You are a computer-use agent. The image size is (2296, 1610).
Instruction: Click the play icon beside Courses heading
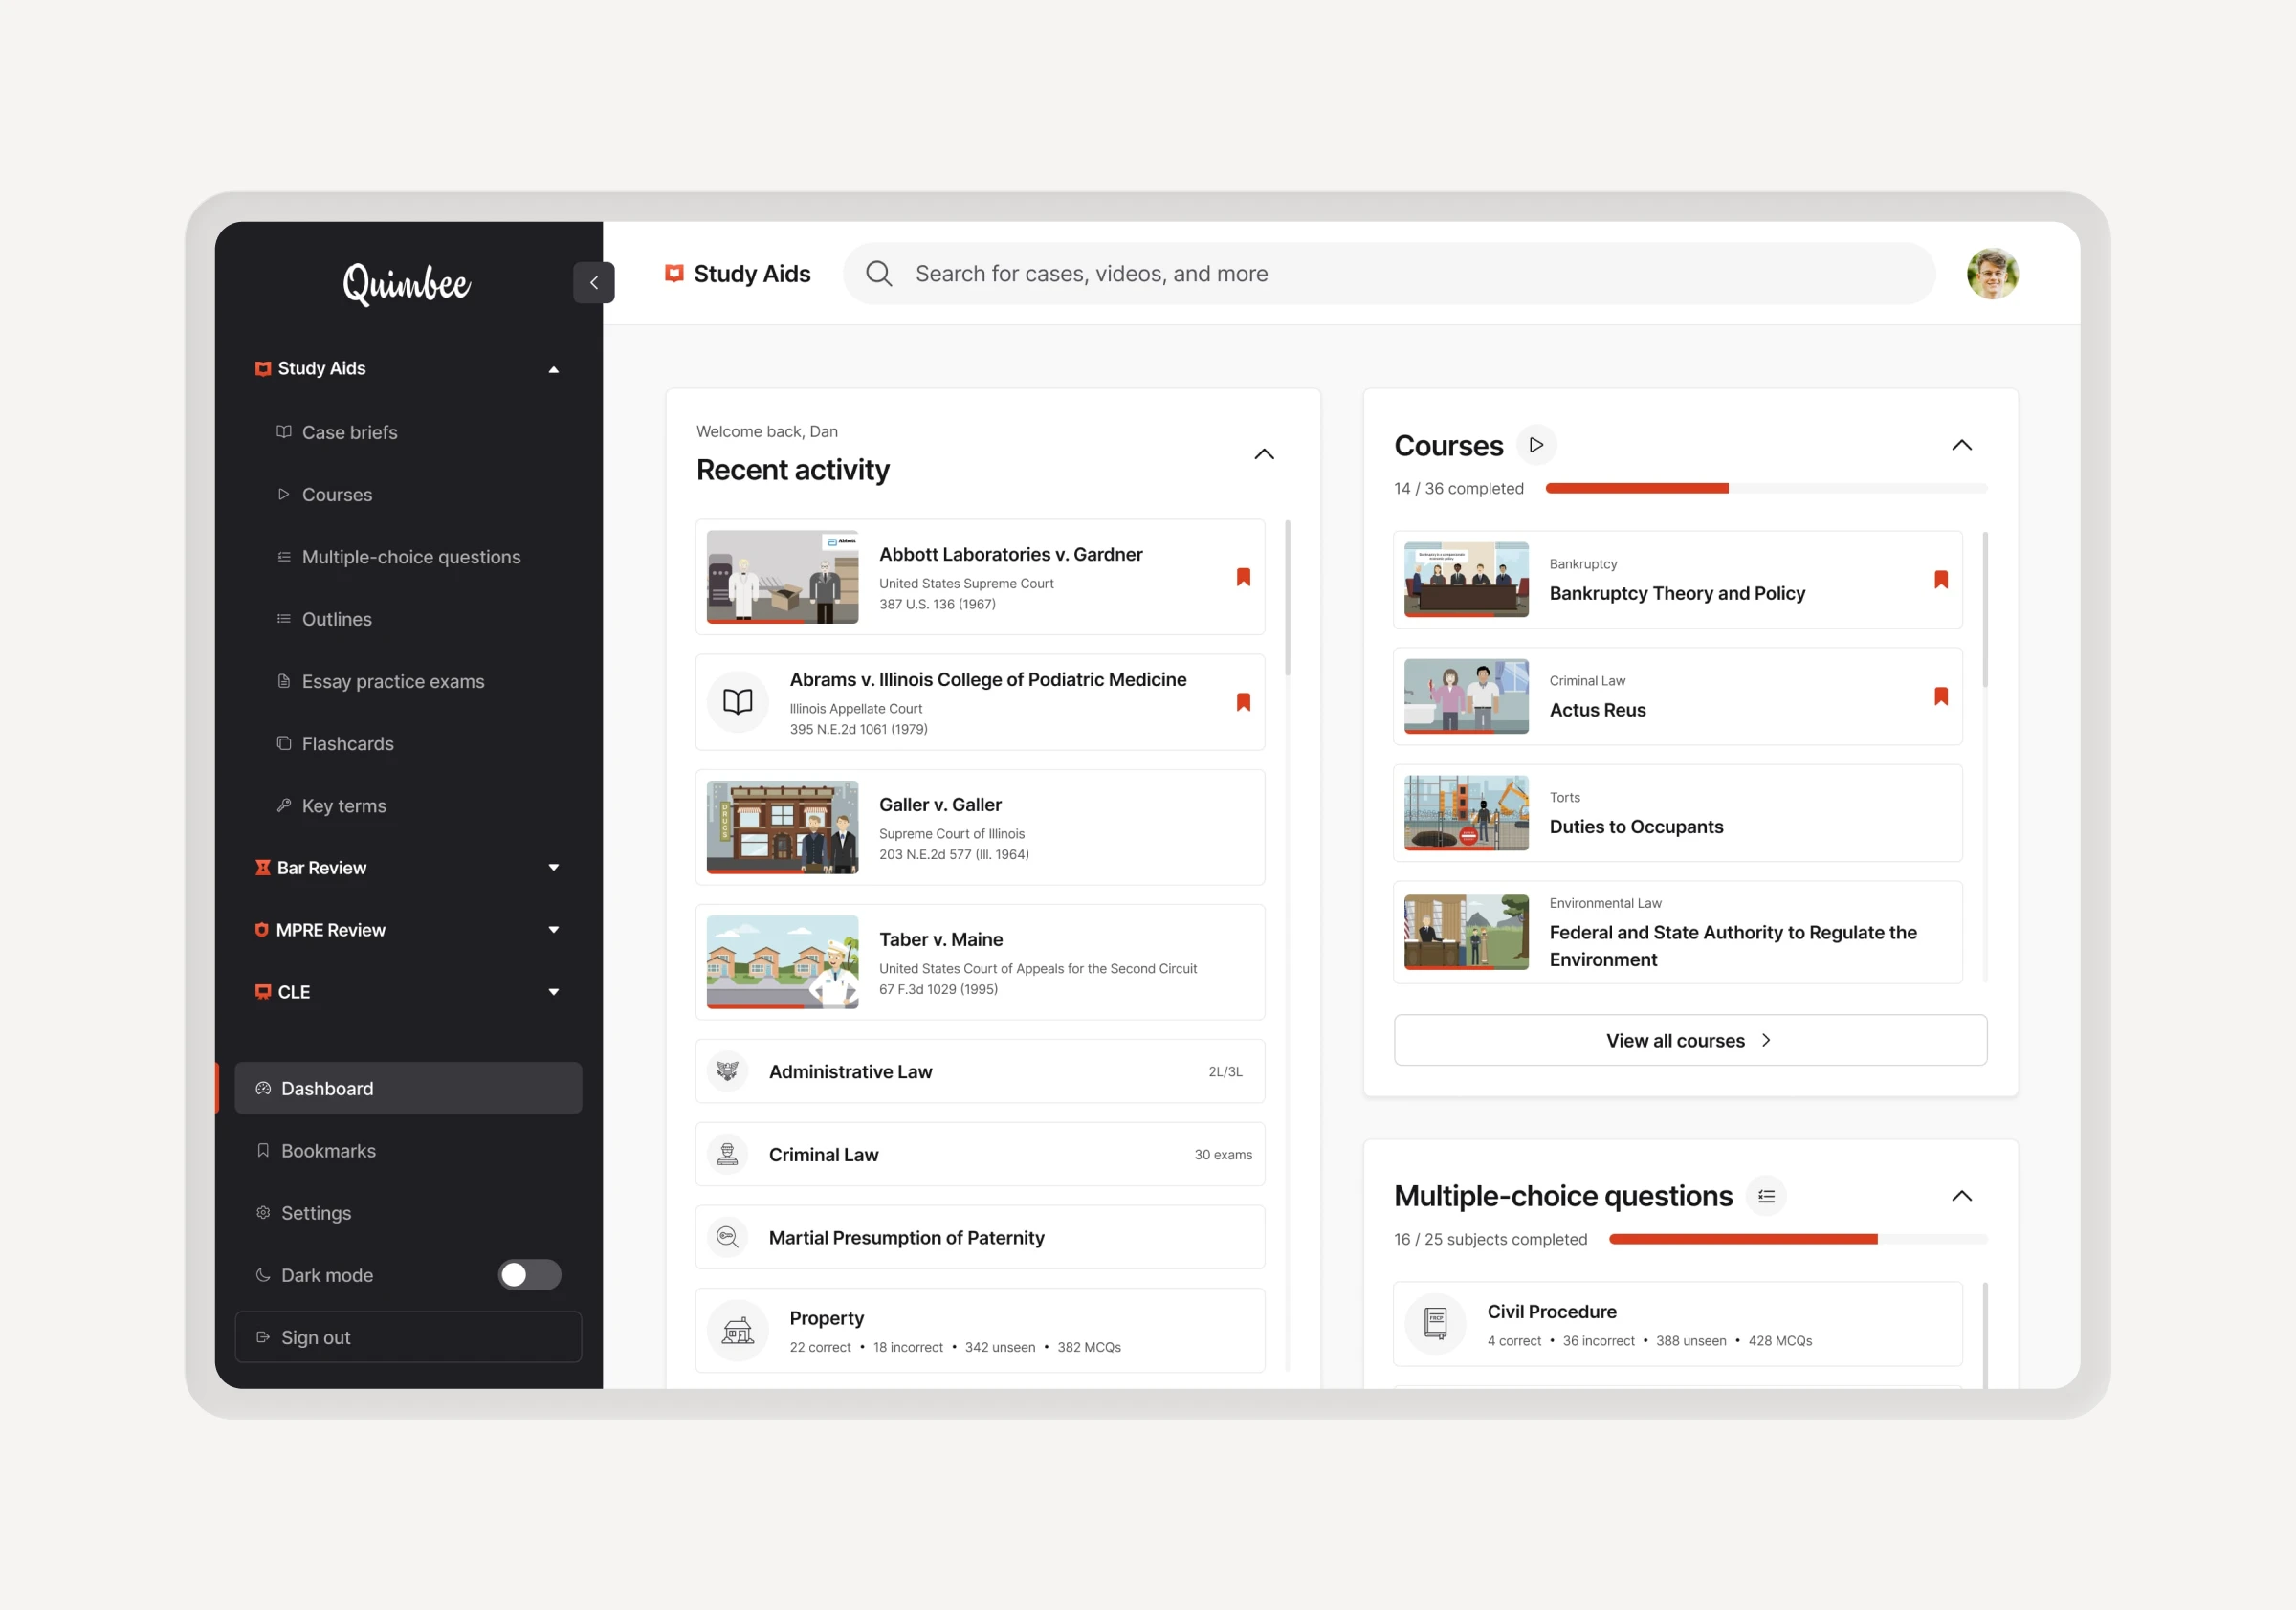pyautogui.click(x=1536, y=445)
